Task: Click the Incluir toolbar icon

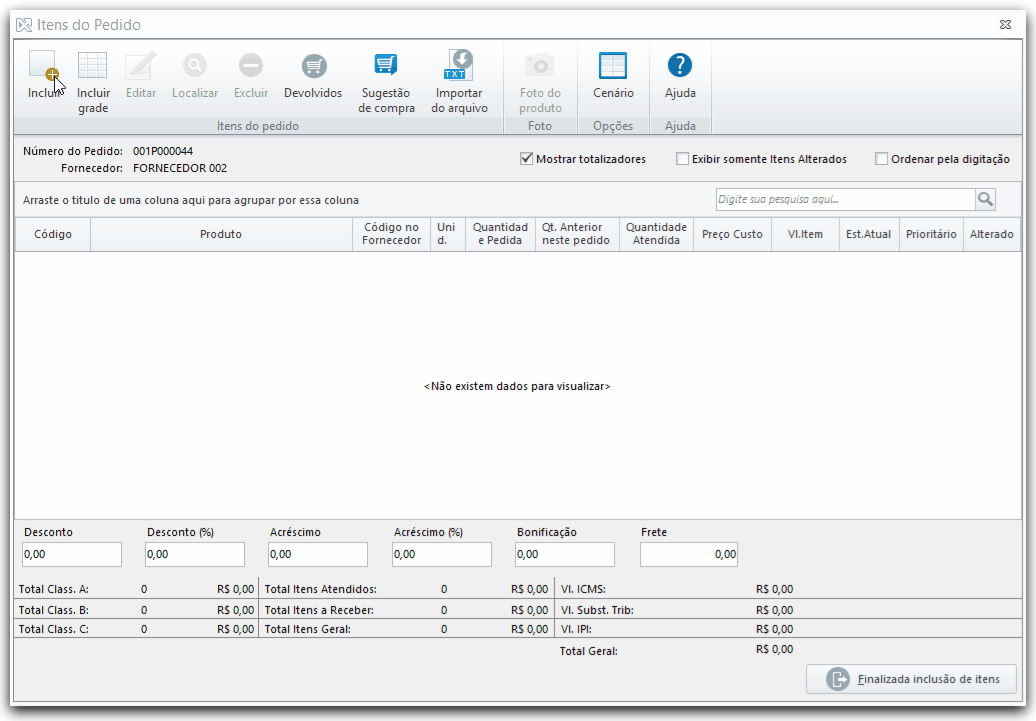Action: [x=42, y=65]
